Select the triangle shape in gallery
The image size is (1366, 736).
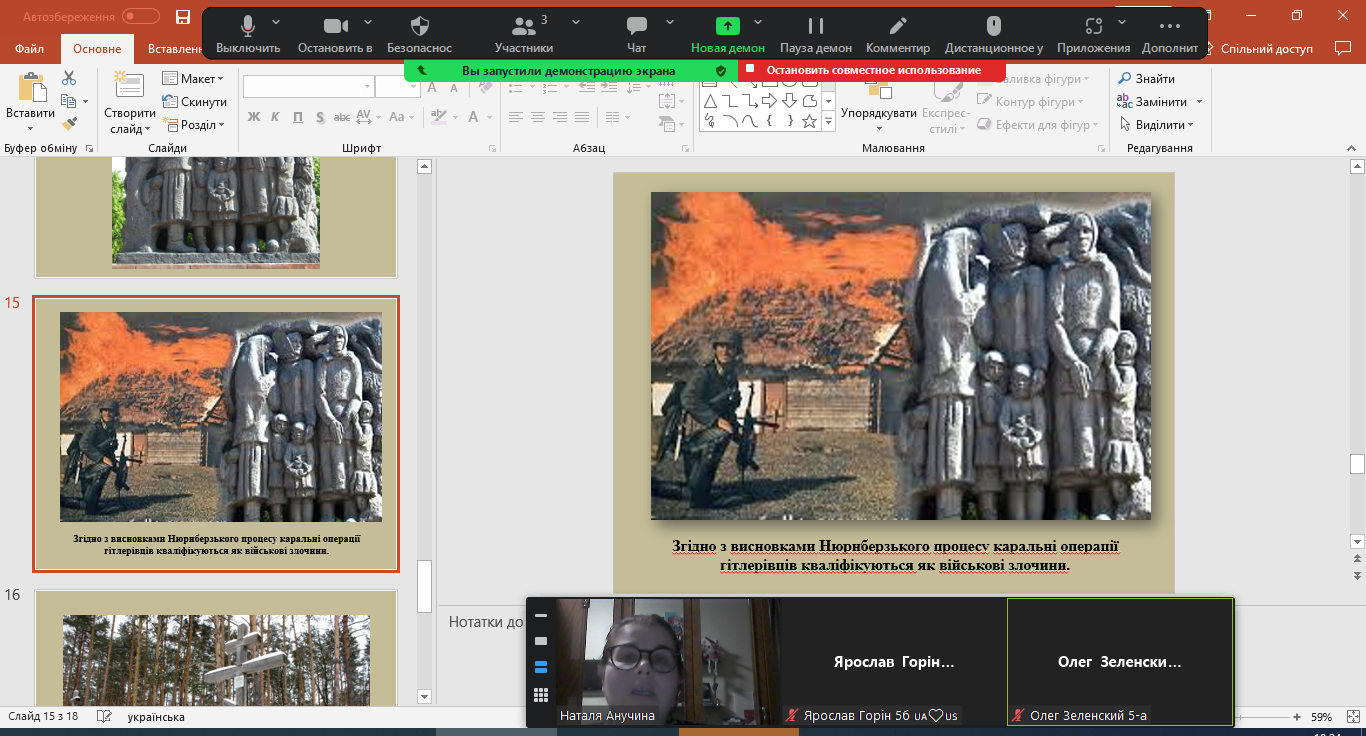click(x=709, y=102)
